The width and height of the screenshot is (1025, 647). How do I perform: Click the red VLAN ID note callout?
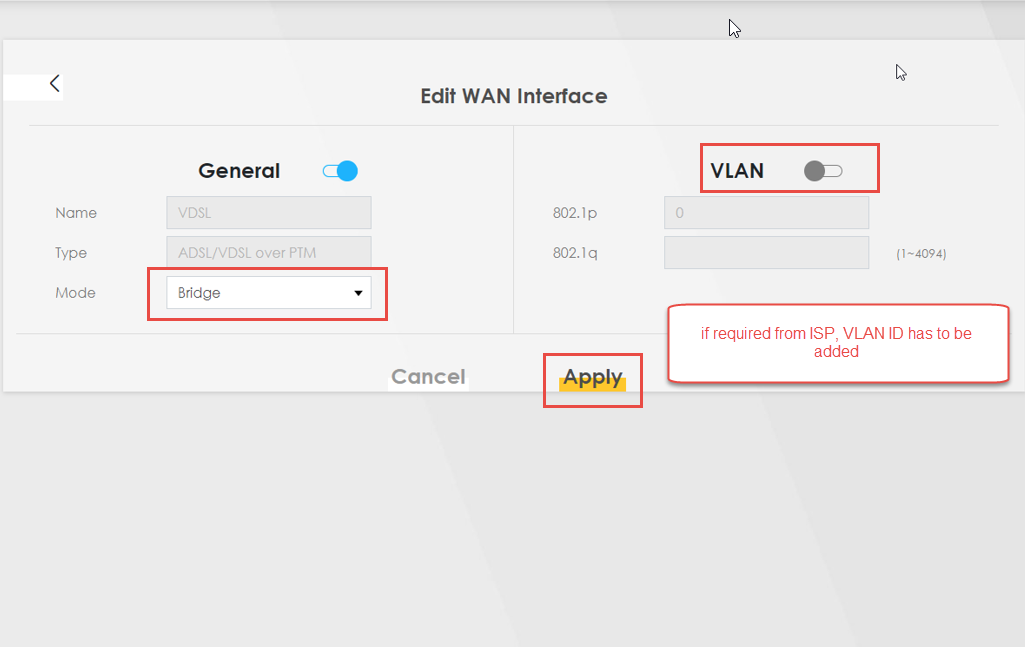tap(837, 343)
